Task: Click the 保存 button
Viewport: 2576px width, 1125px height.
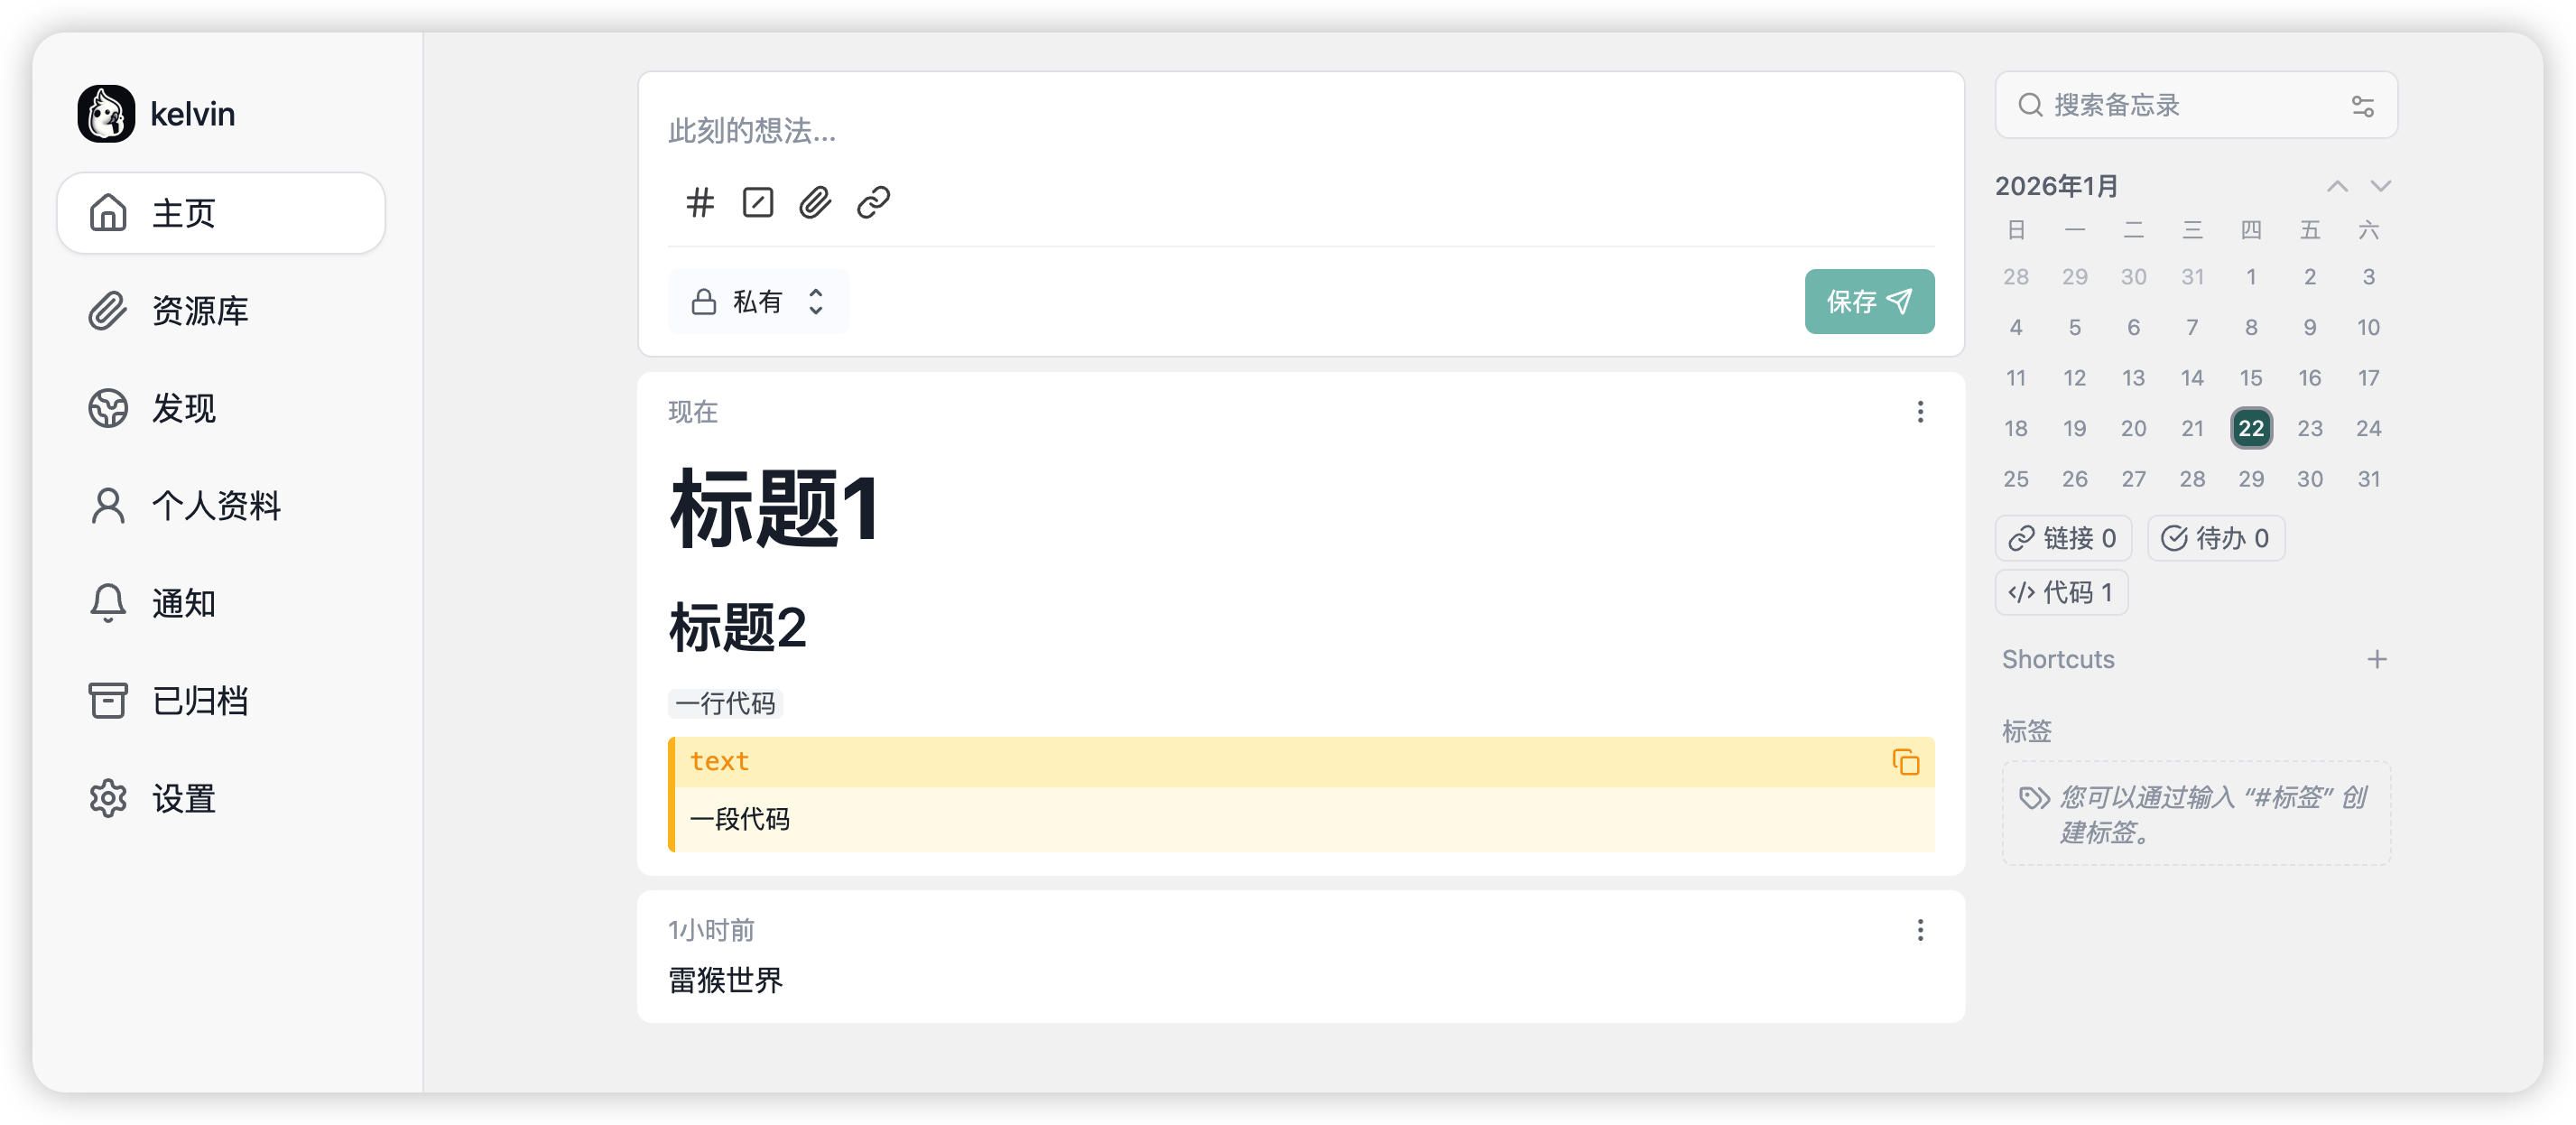Action: pyautogui.click(x=1869, y=301)
